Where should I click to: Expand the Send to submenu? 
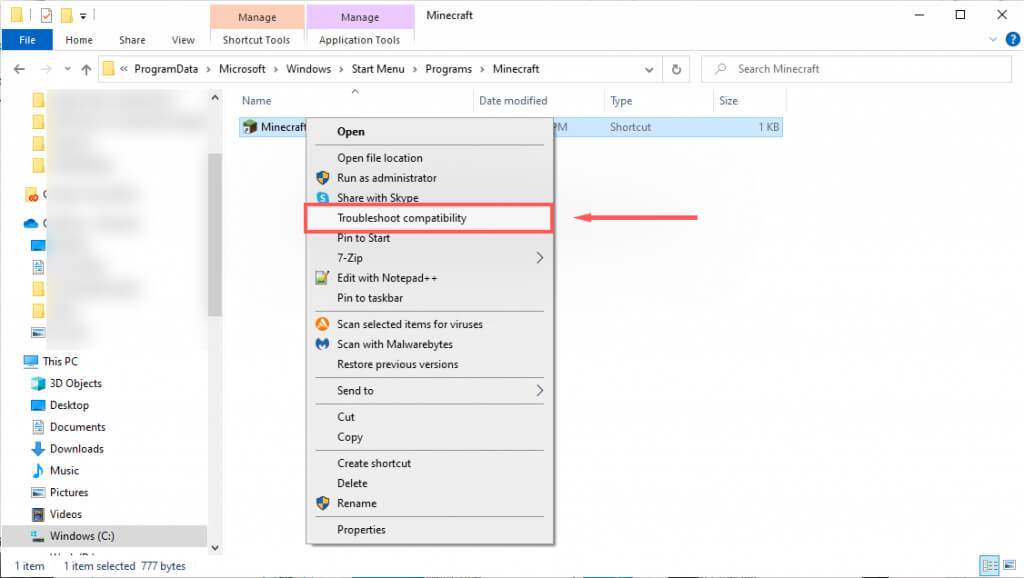pyautogui.click(x=540, y=390)
